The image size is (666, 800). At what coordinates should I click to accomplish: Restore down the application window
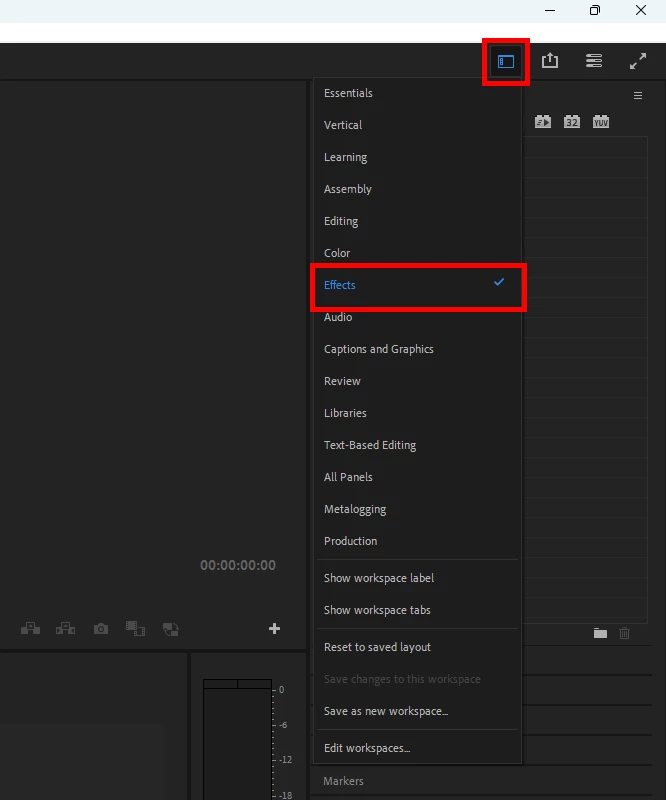[x=595, y=10]
